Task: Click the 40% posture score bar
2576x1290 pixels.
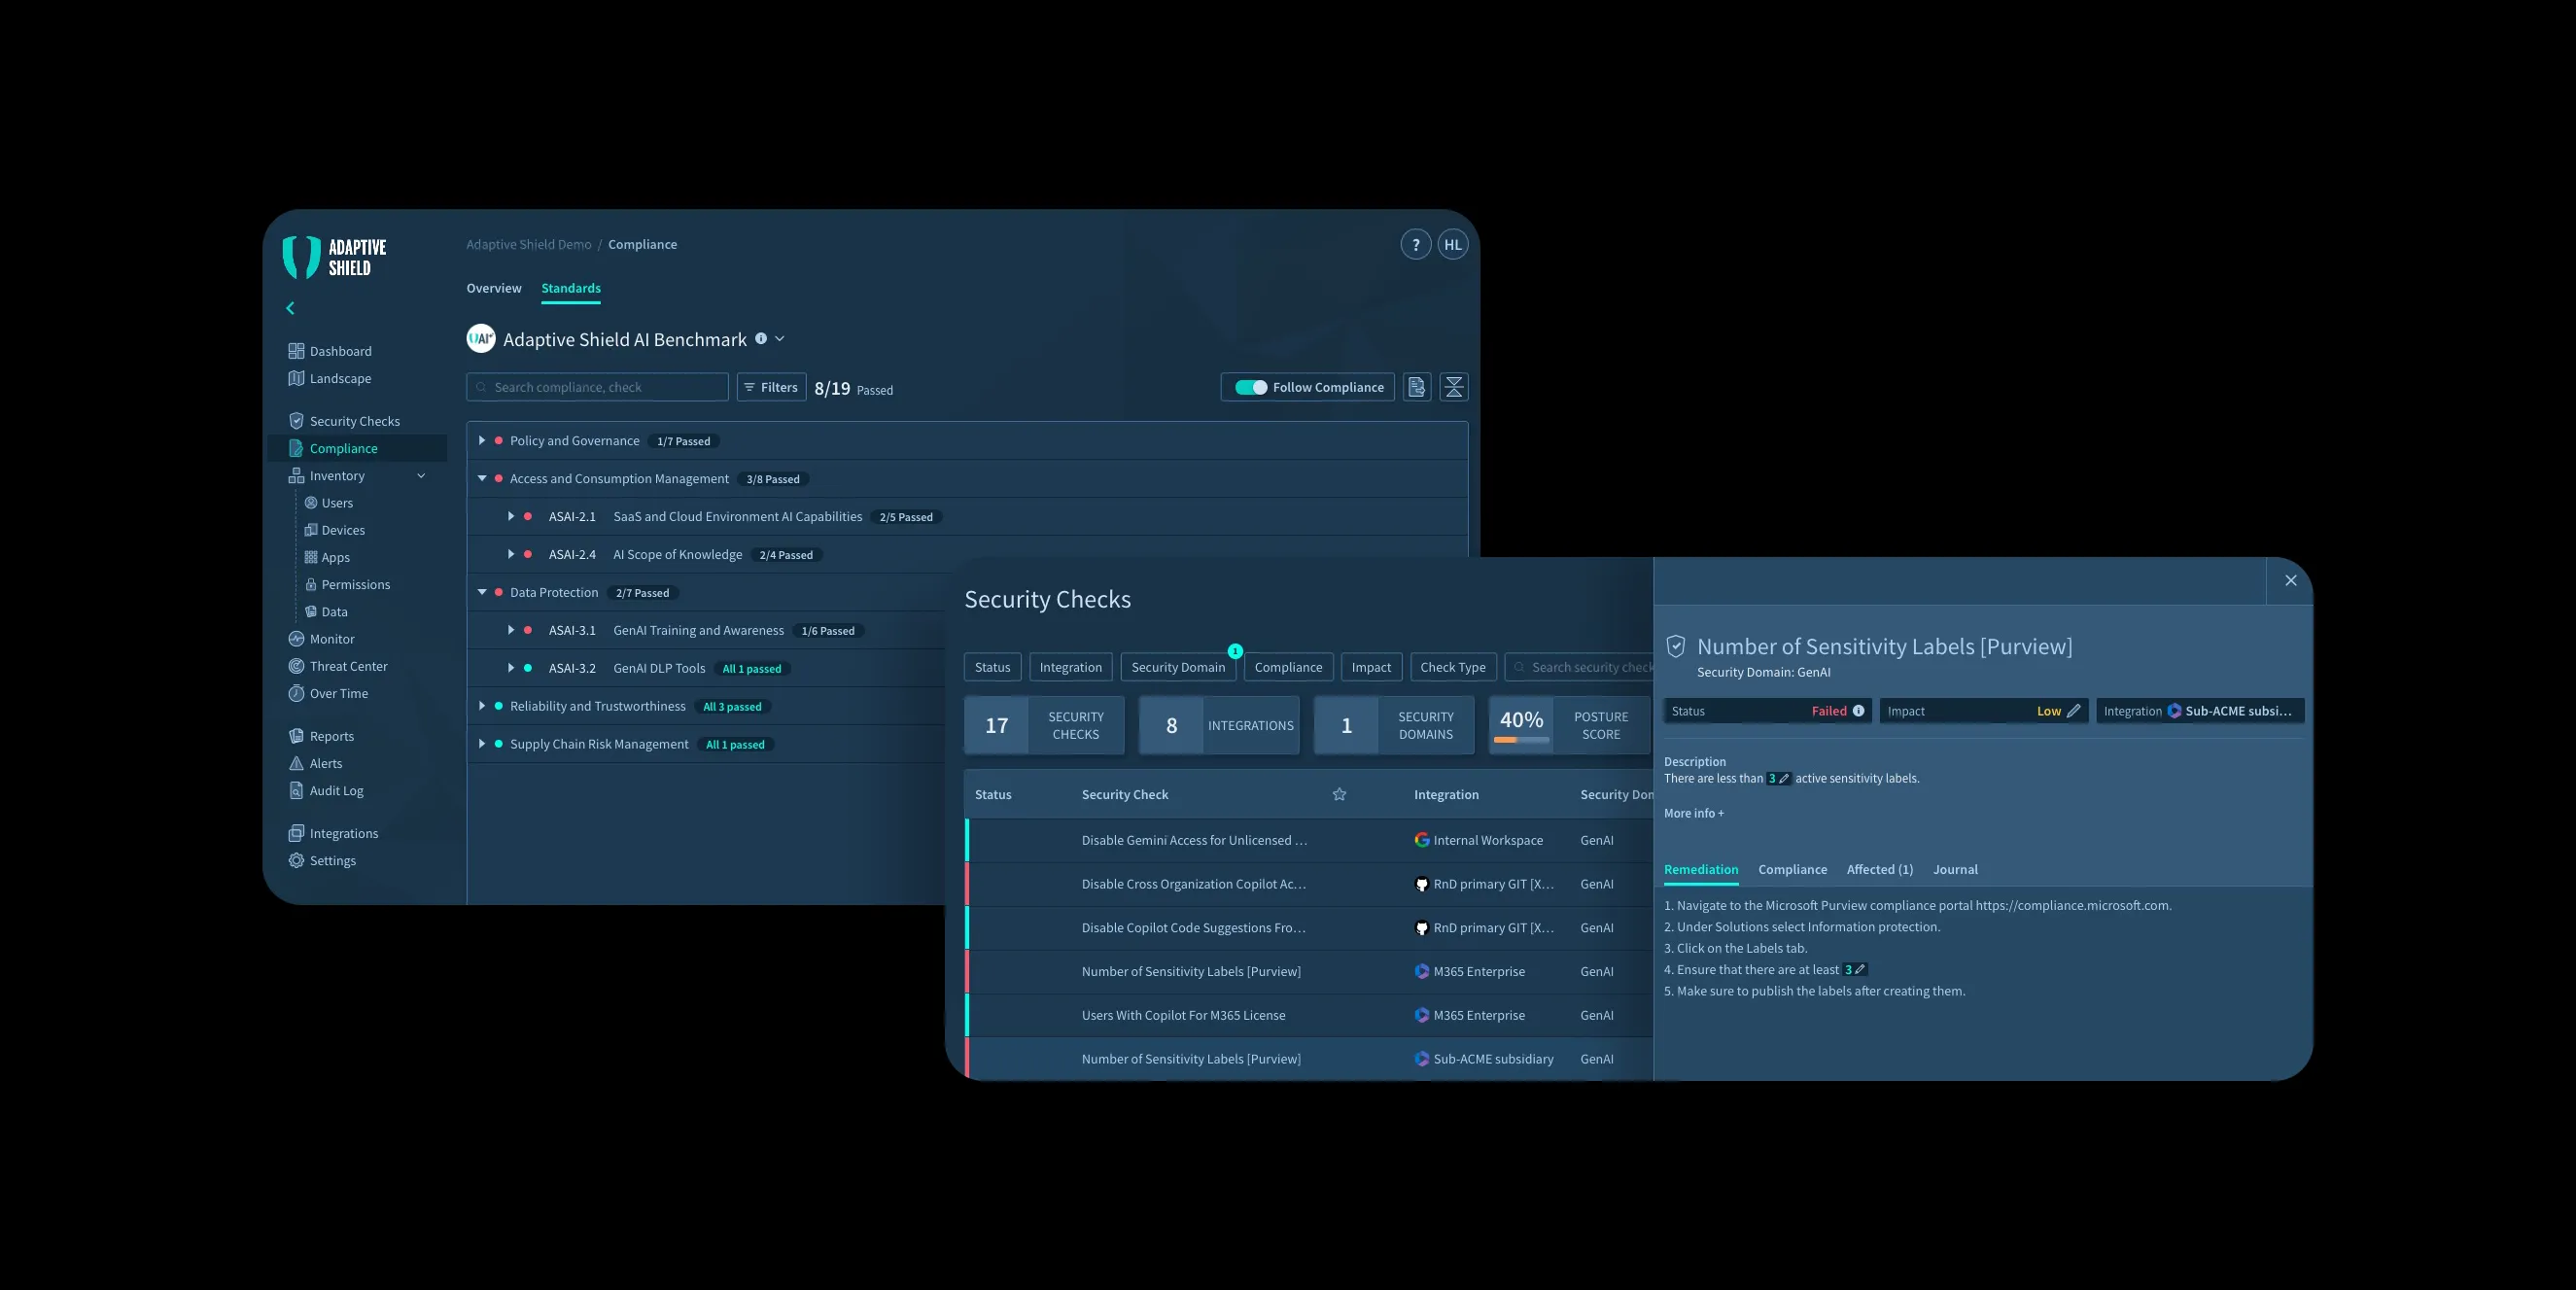Action: click(1521, 739)
